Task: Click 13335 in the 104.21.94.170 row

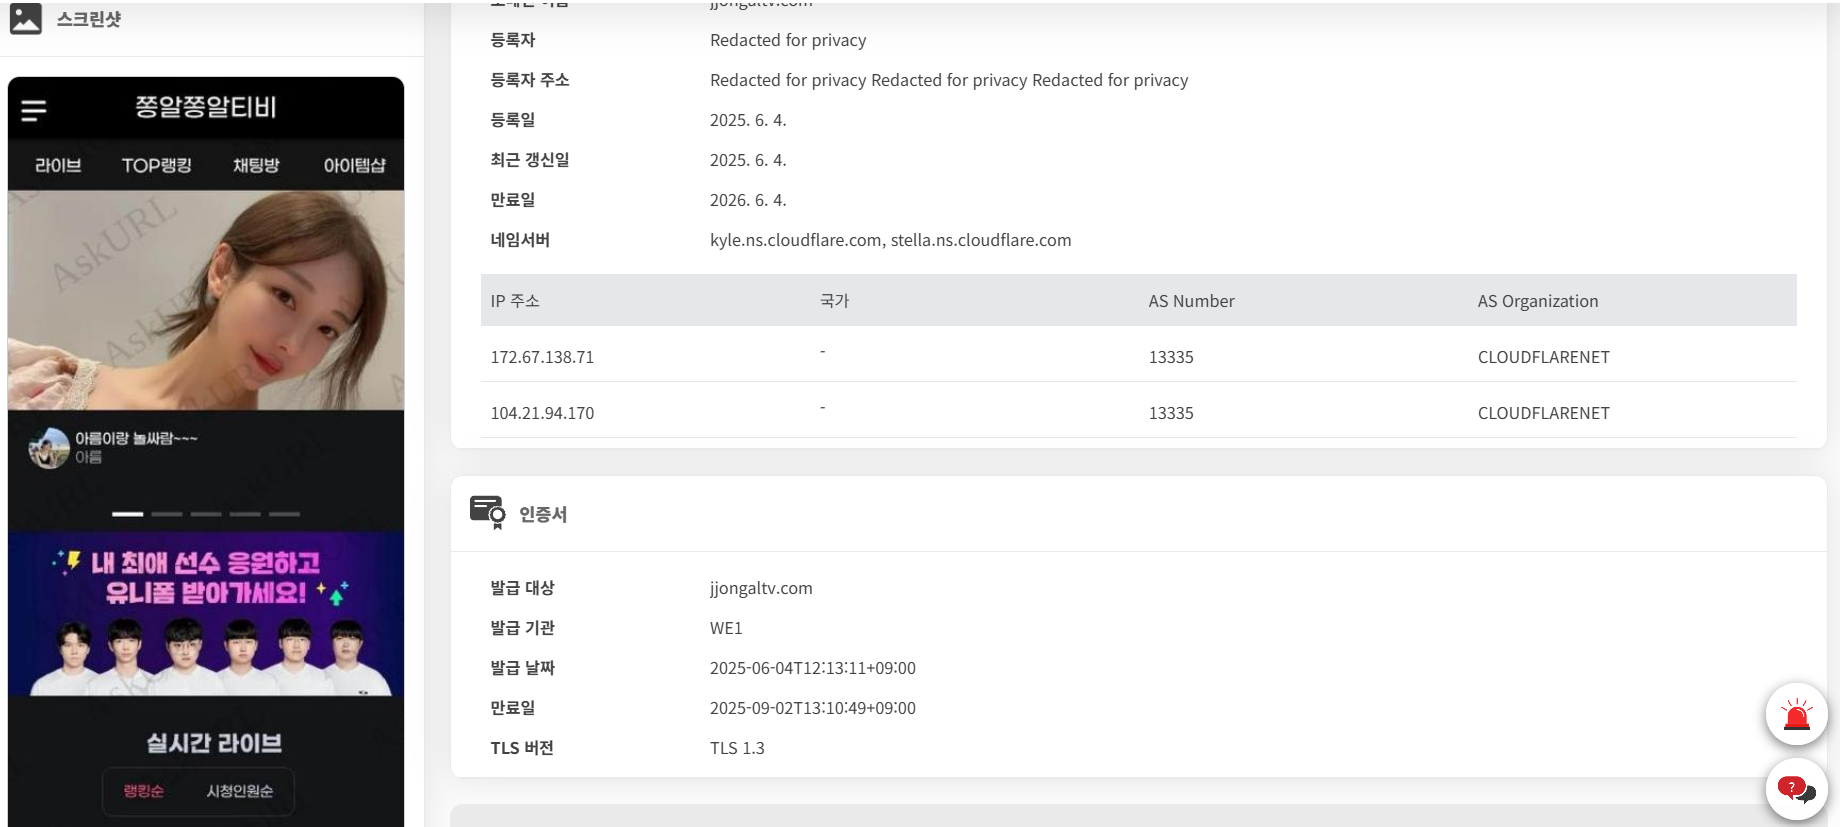Action: pos(1171,413)
